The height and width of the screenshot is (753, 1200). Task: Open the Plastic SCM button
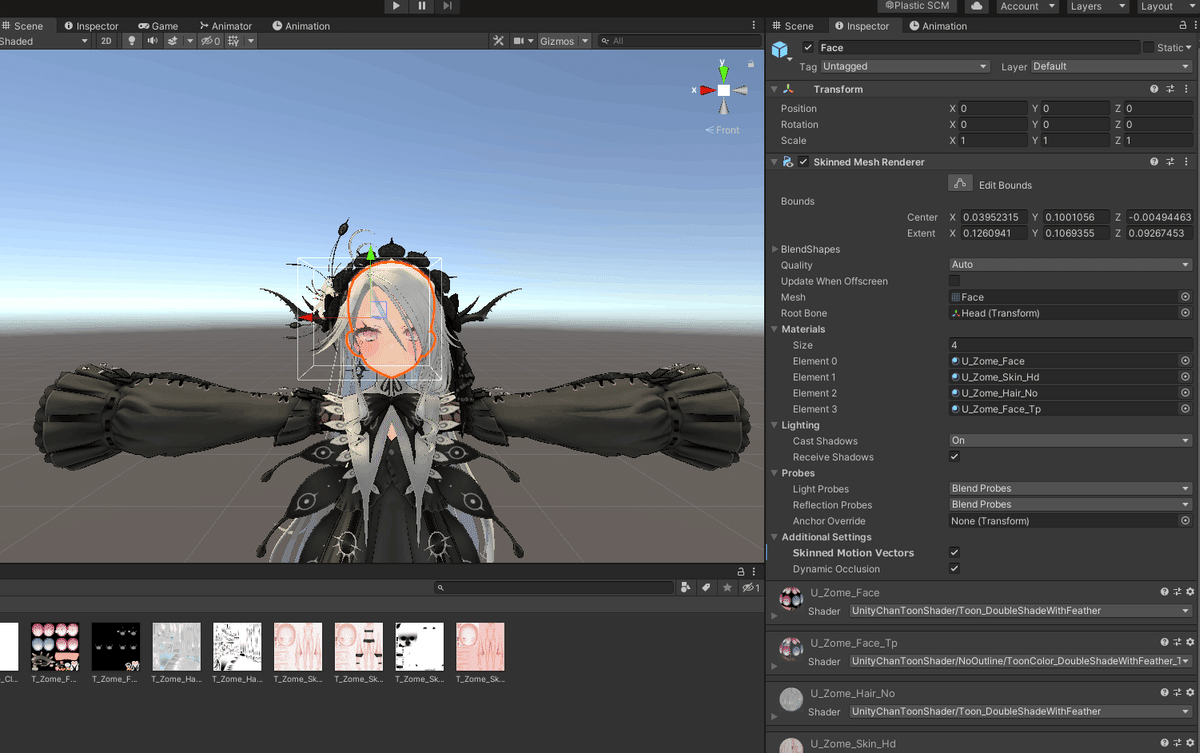click(918, 6)
